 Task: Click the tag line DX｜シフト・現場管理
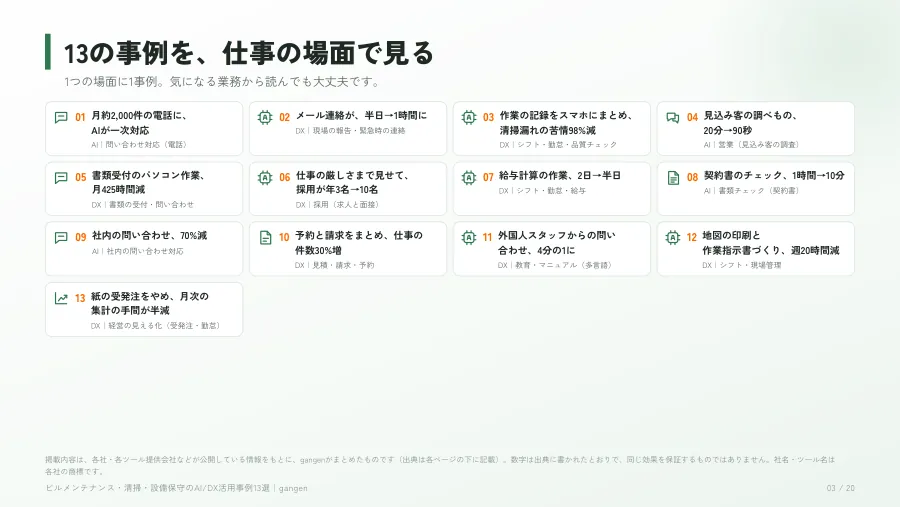(x=742, y=265)
